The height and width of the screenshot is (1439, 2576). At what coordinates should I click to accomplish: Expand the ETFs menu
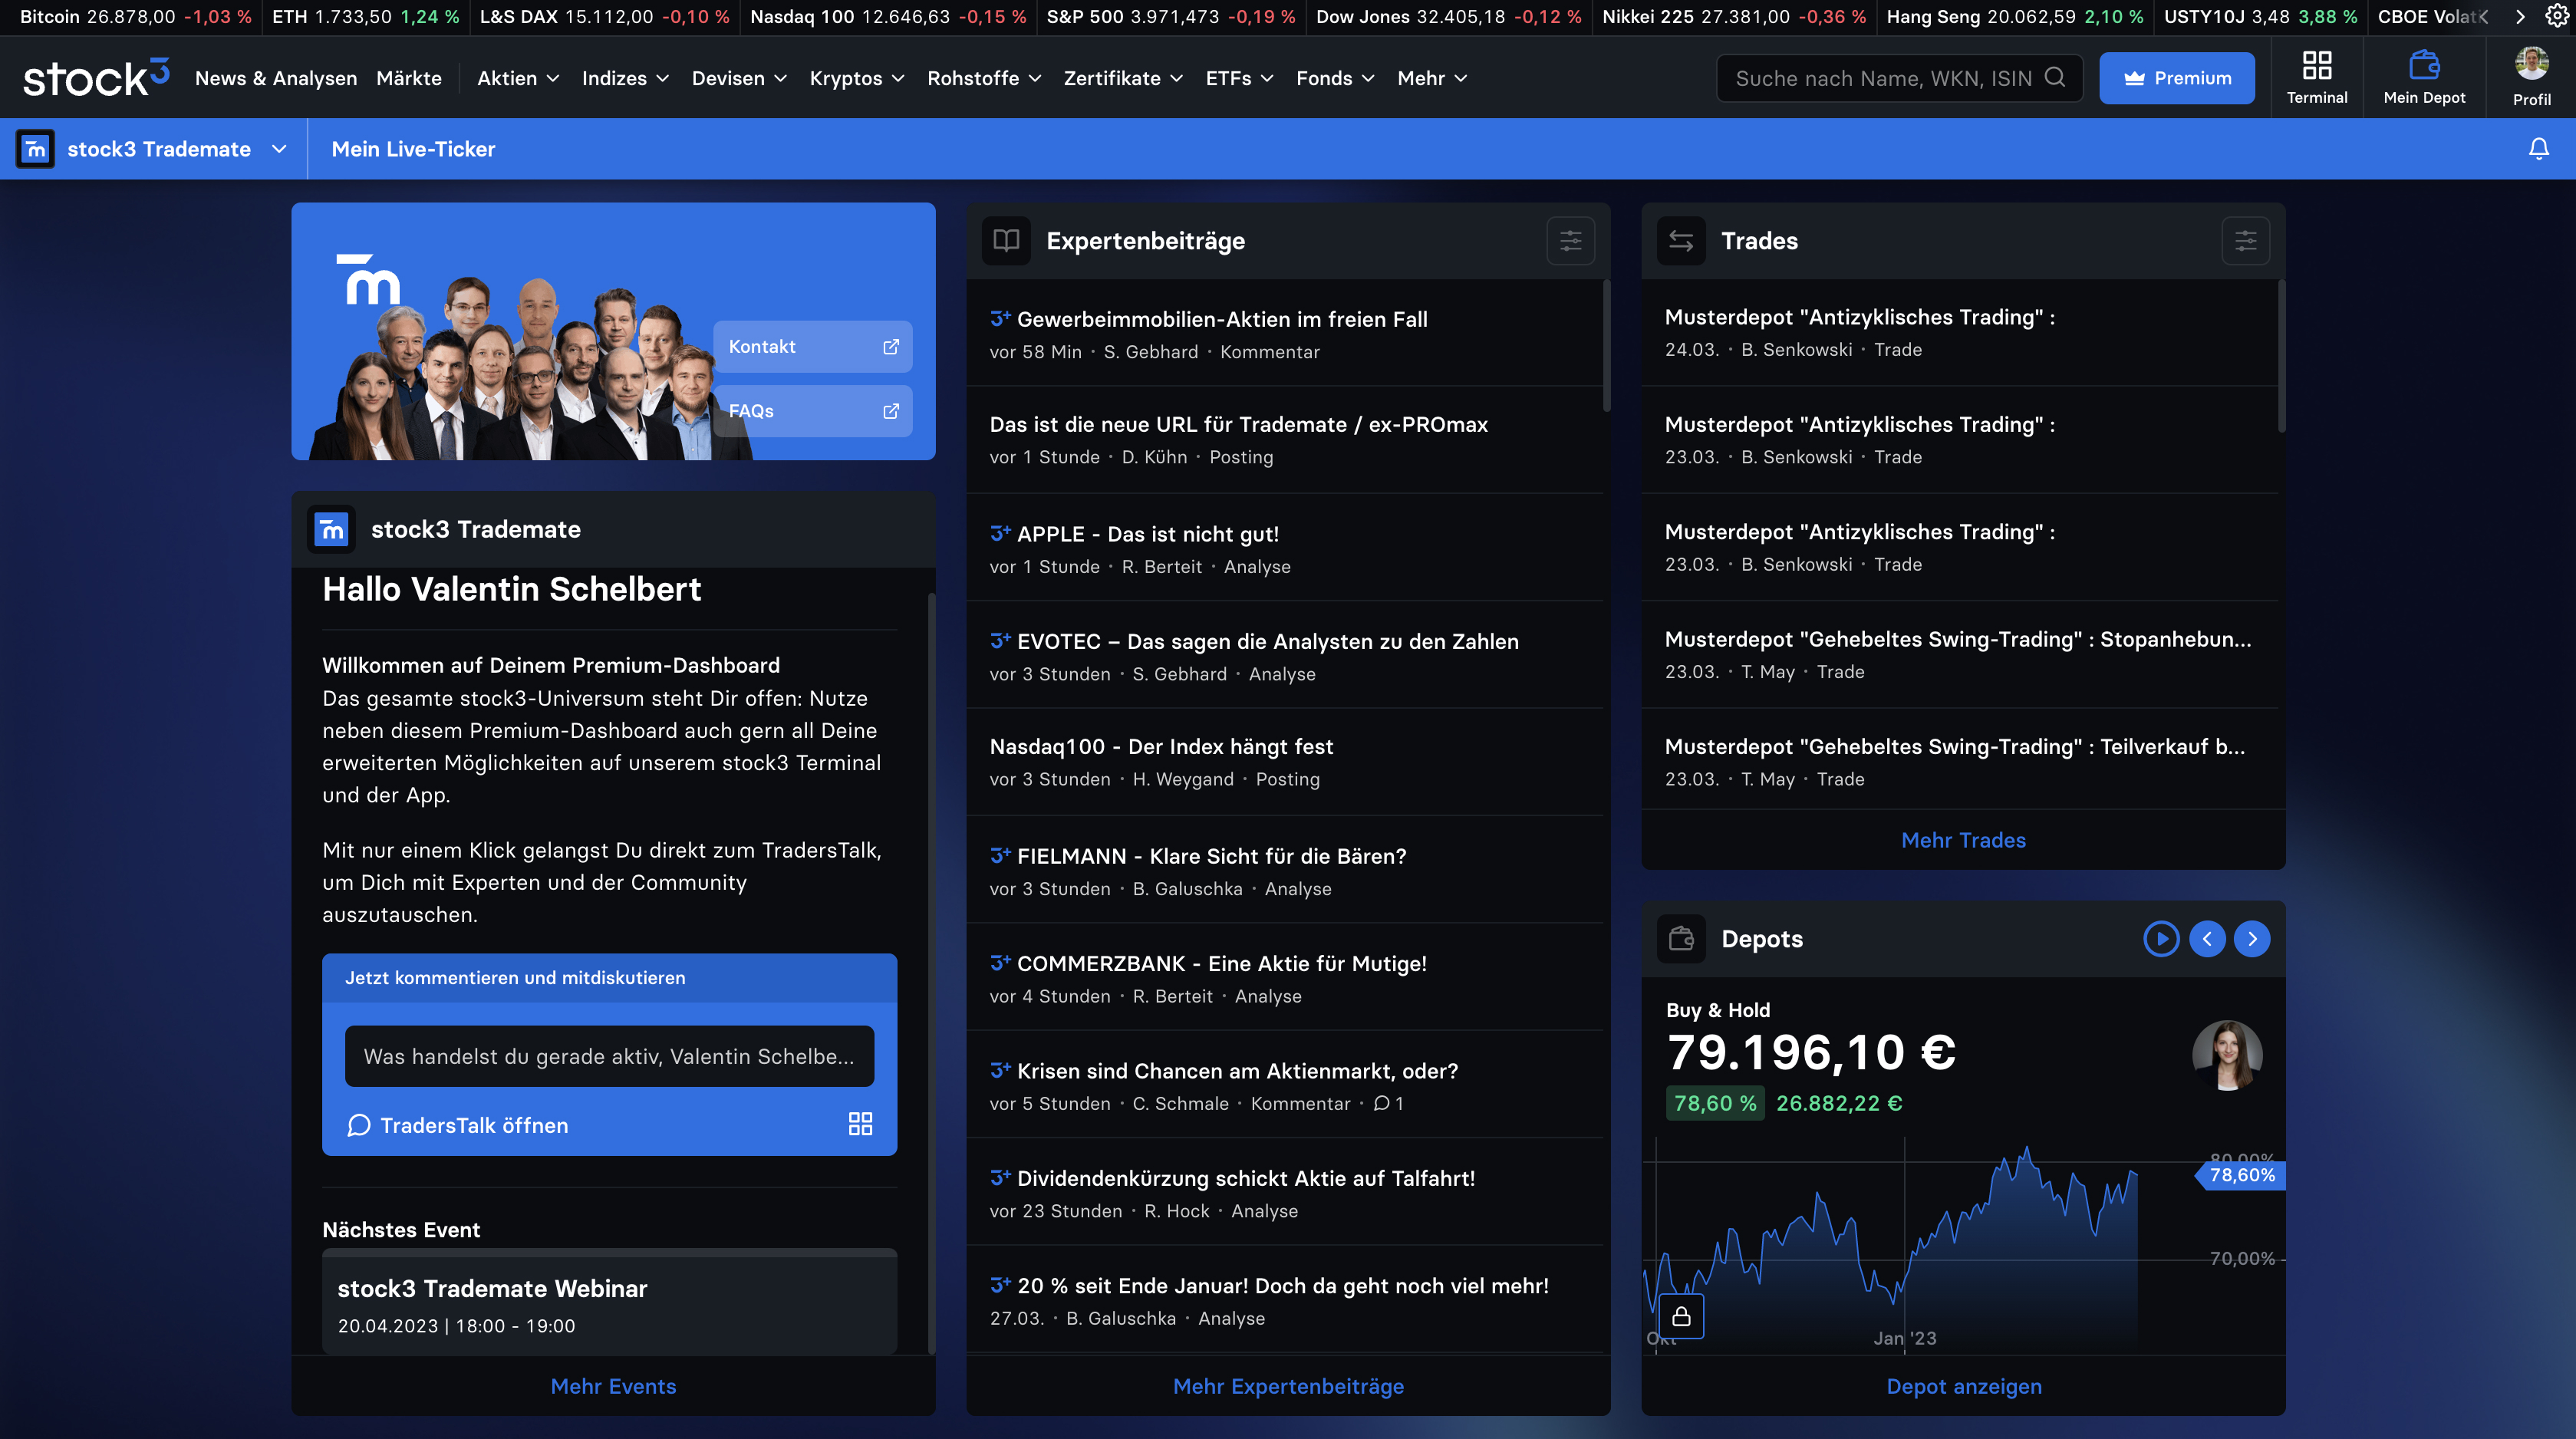[x=1239, y=78]
